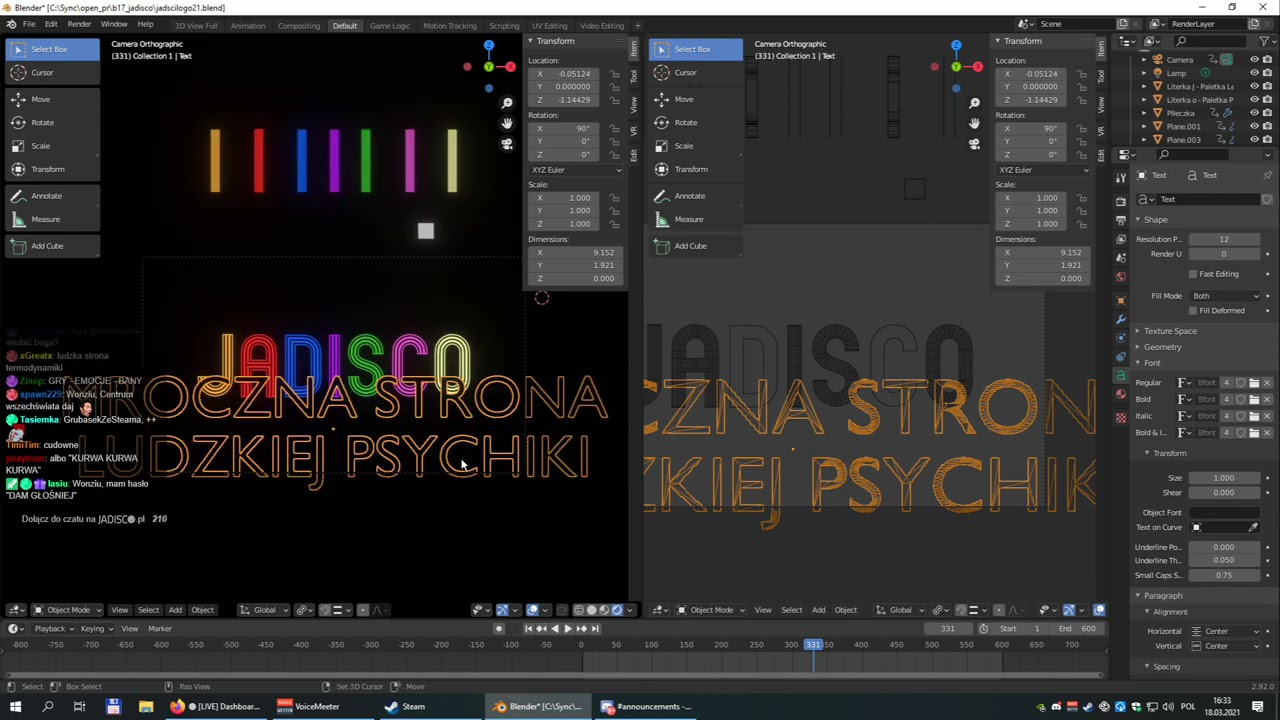Screen dimensions: 1280x720
Task: Open the File menu
Action: coord(29,24)
